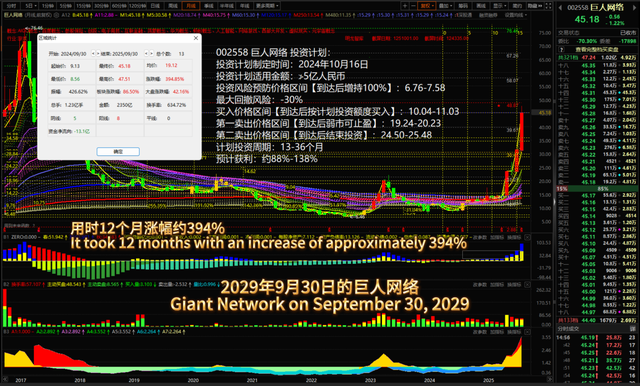Step the start date 2024/09/30 backward
Screen dimensions: 640x386
click(x=93, y=53)
